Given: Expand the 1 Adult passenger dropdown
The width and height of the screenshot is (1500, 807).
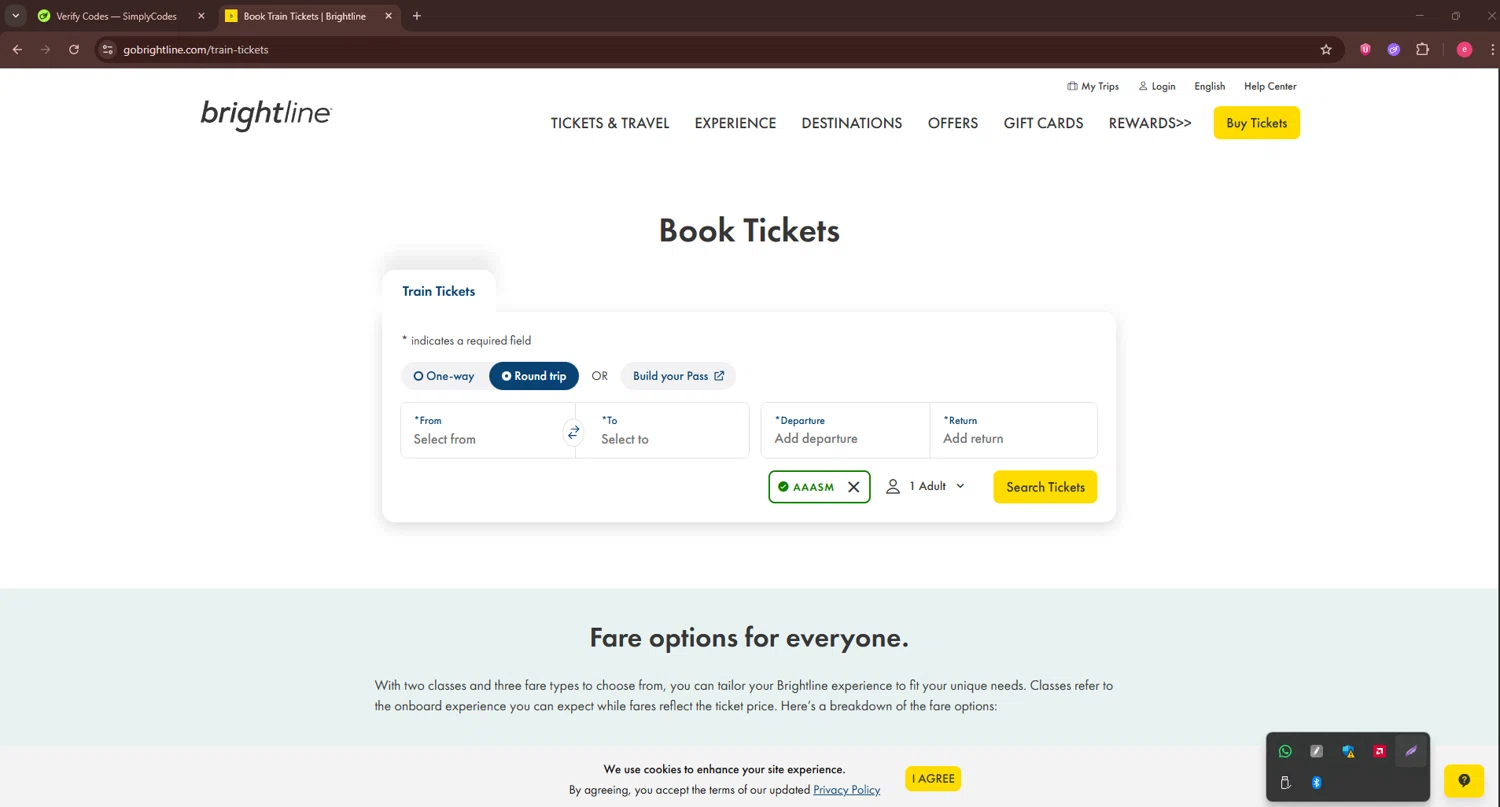Looking at the screenshot, I should 926,486.
